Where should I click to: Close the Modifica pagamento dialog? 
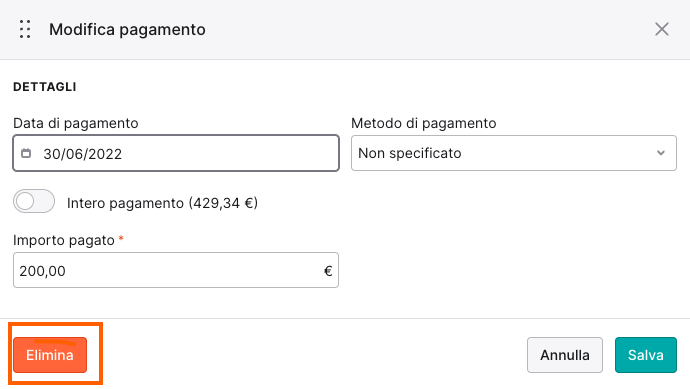pyautogui.click(x=661, y=29)
